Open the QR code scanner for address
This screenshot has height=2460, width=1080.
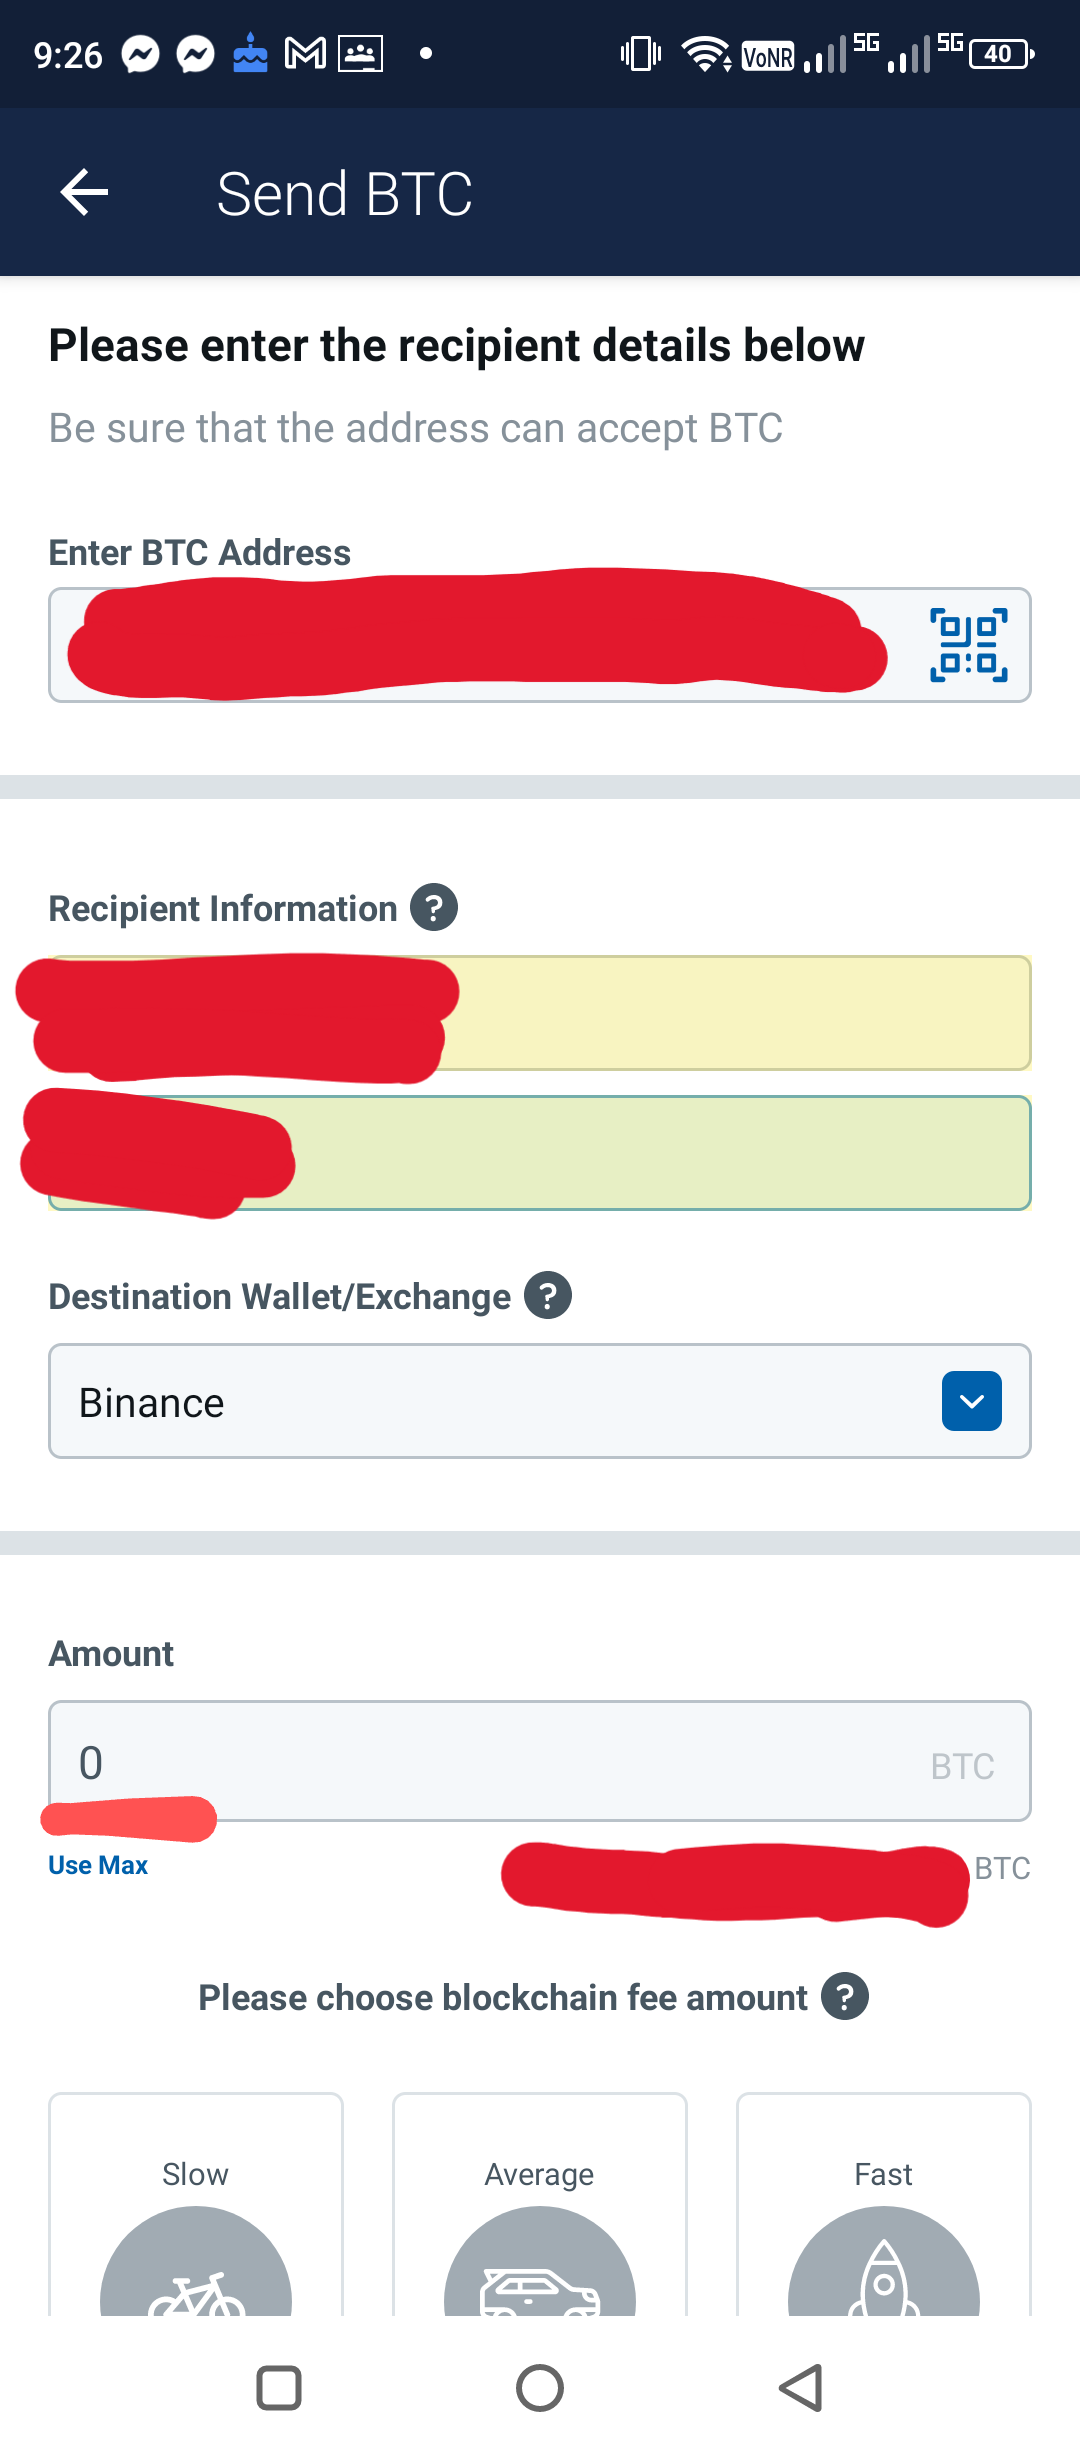tap(968, 645)
